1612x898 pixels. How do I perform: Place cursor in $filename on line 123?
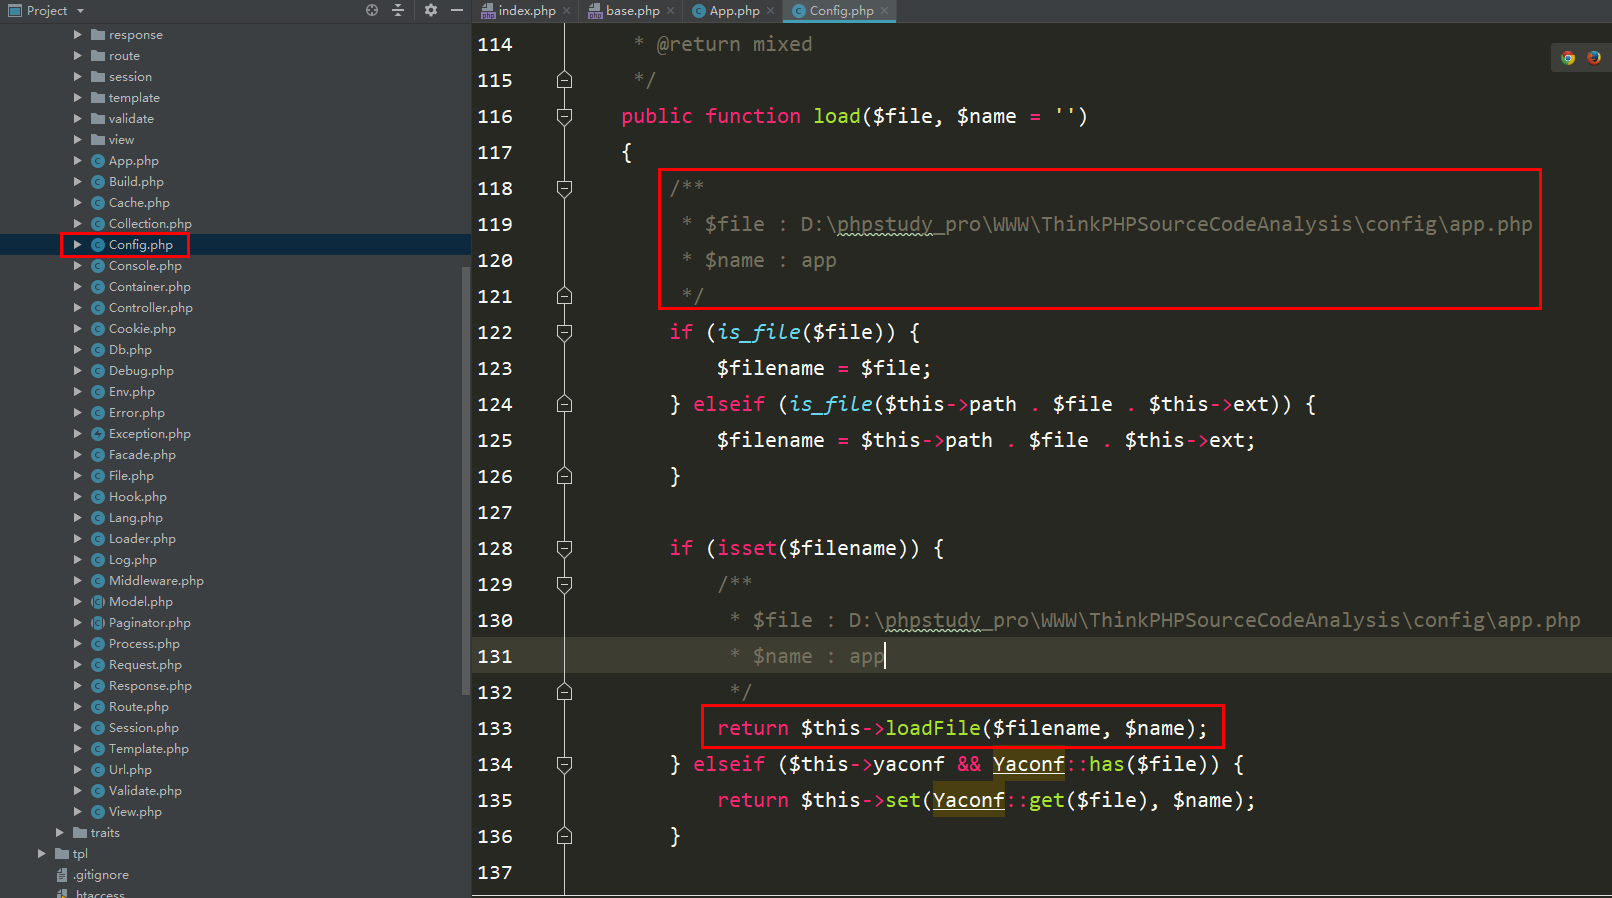tap(771, 368)
